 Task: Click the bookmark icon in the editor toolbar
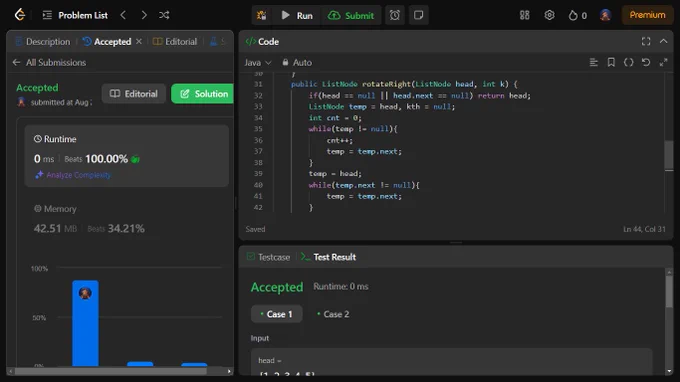(x=611, y=62)
